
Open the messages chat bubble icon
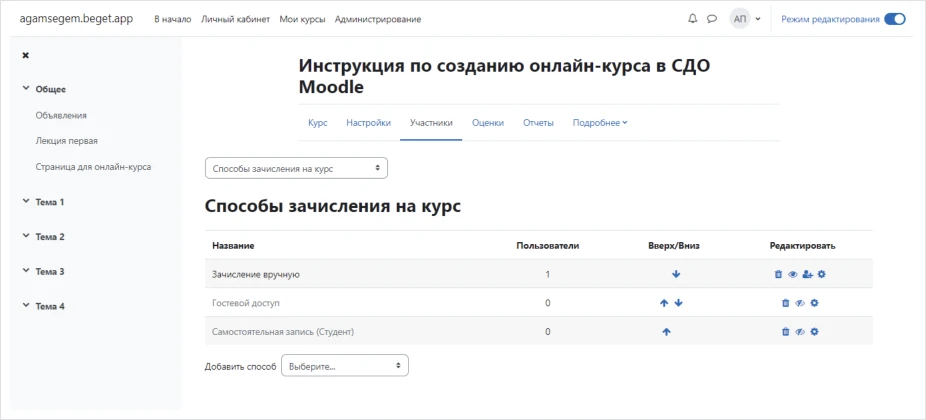point(712,19)
